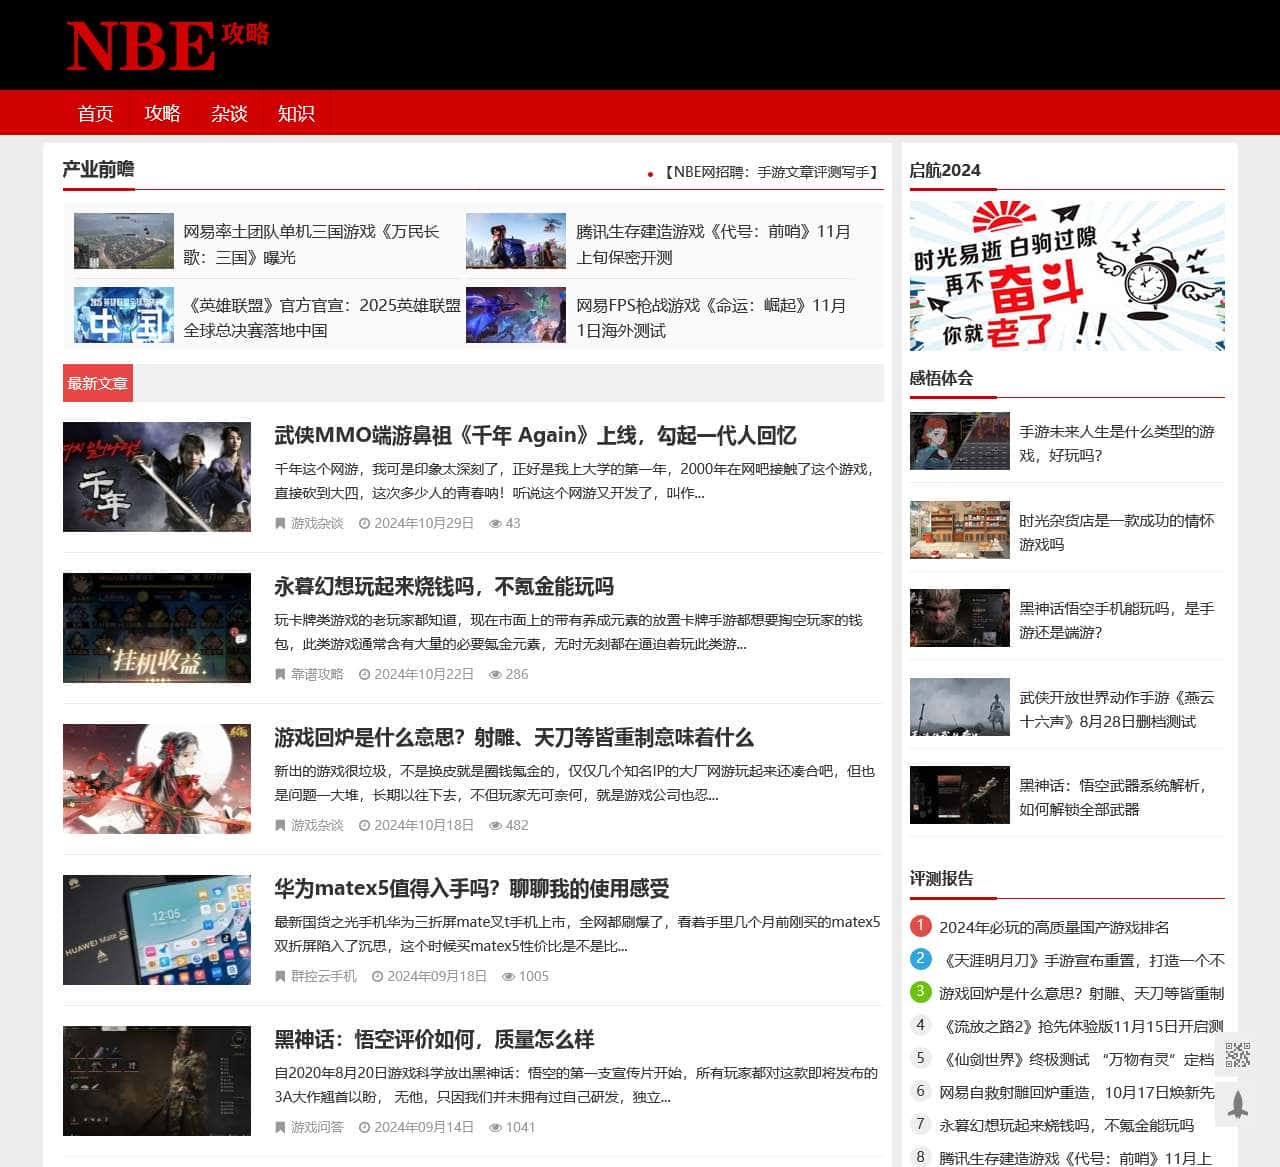The image size is (1280, 1167).
Task: Click 黑神话悟空评价 article thumbnail
Action: coord(157,1081)
